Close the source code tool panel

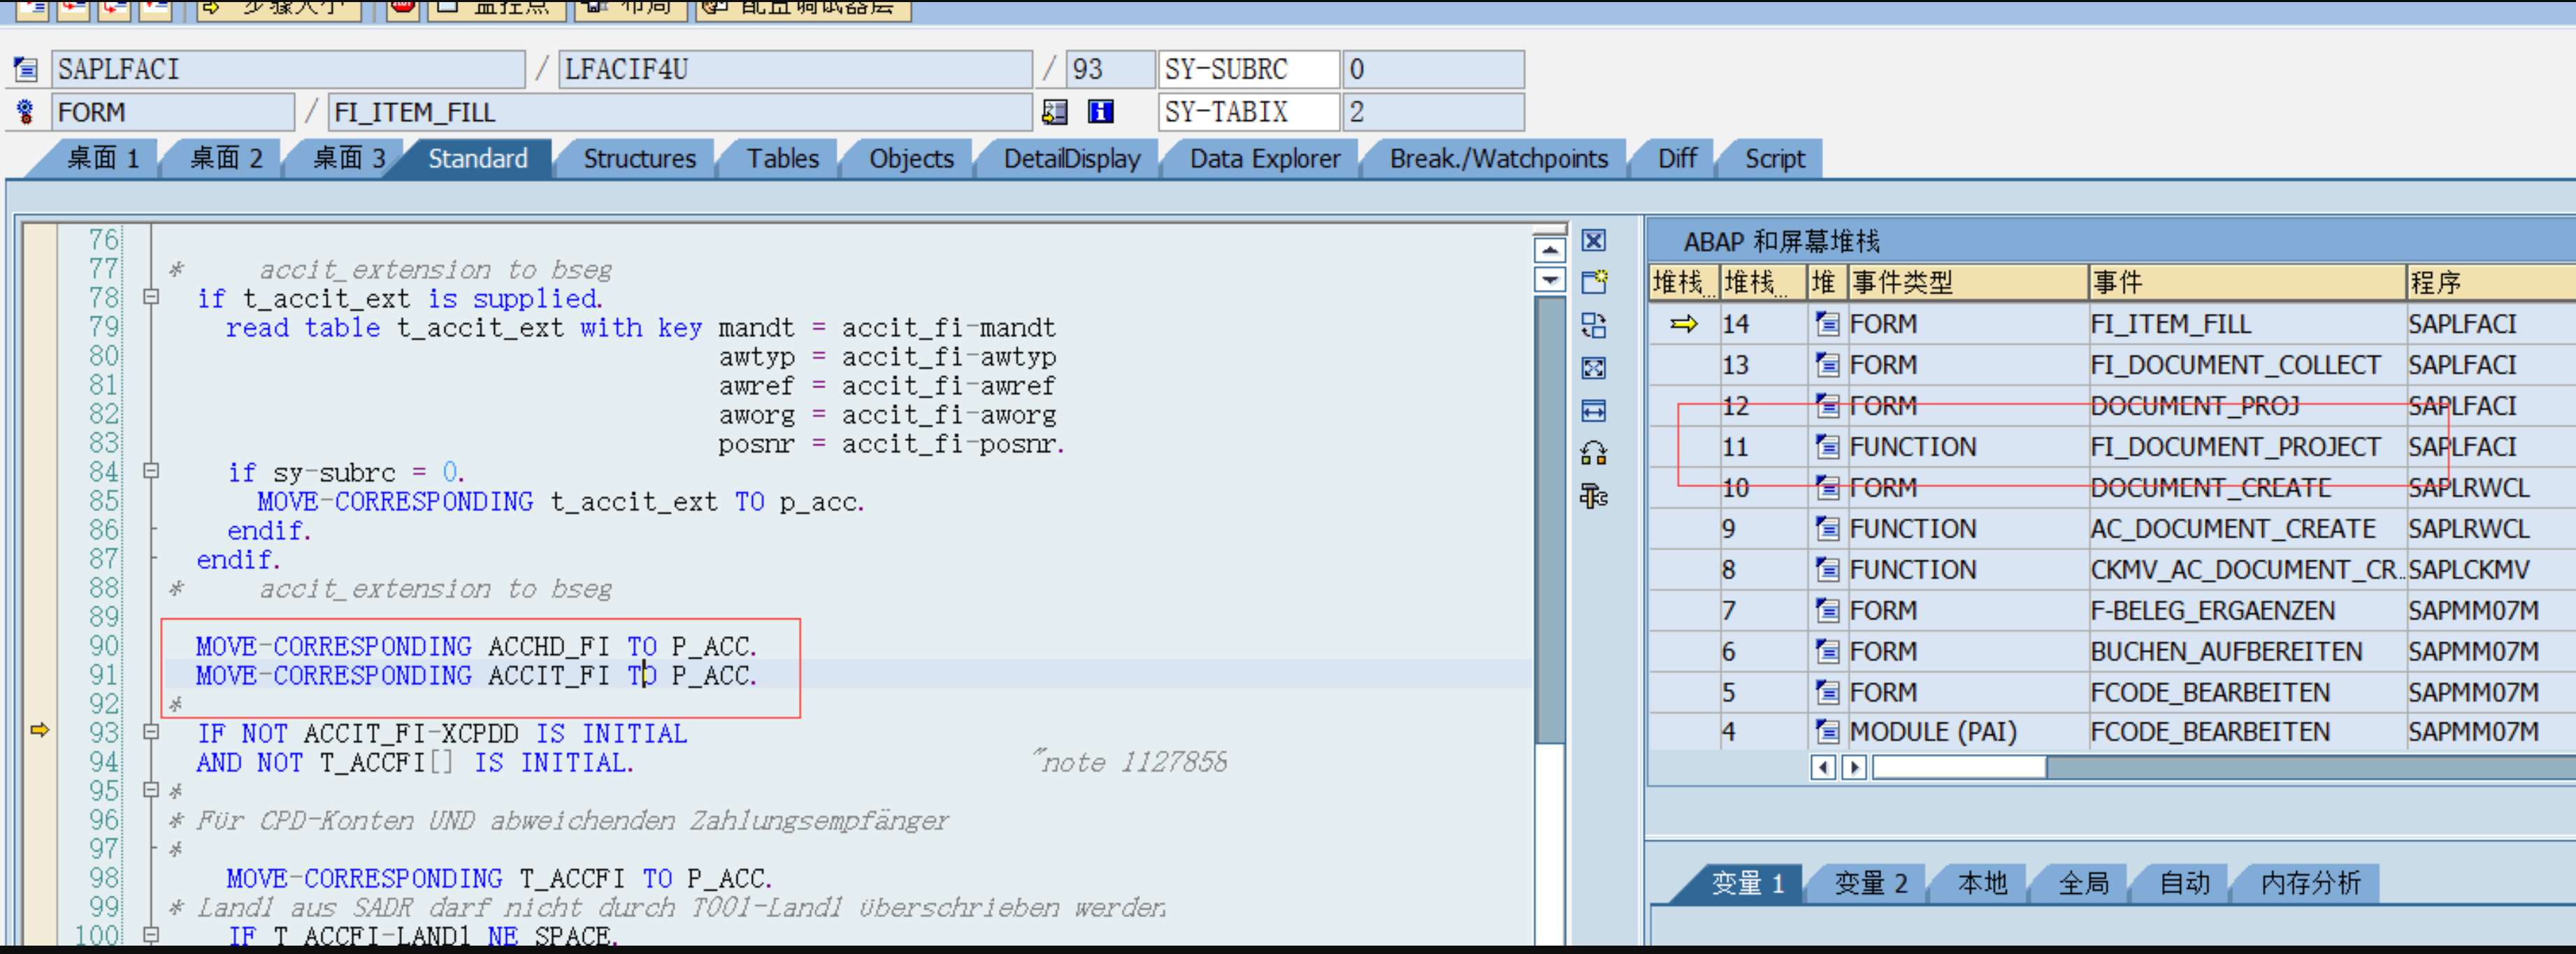tap(1593, 241)
